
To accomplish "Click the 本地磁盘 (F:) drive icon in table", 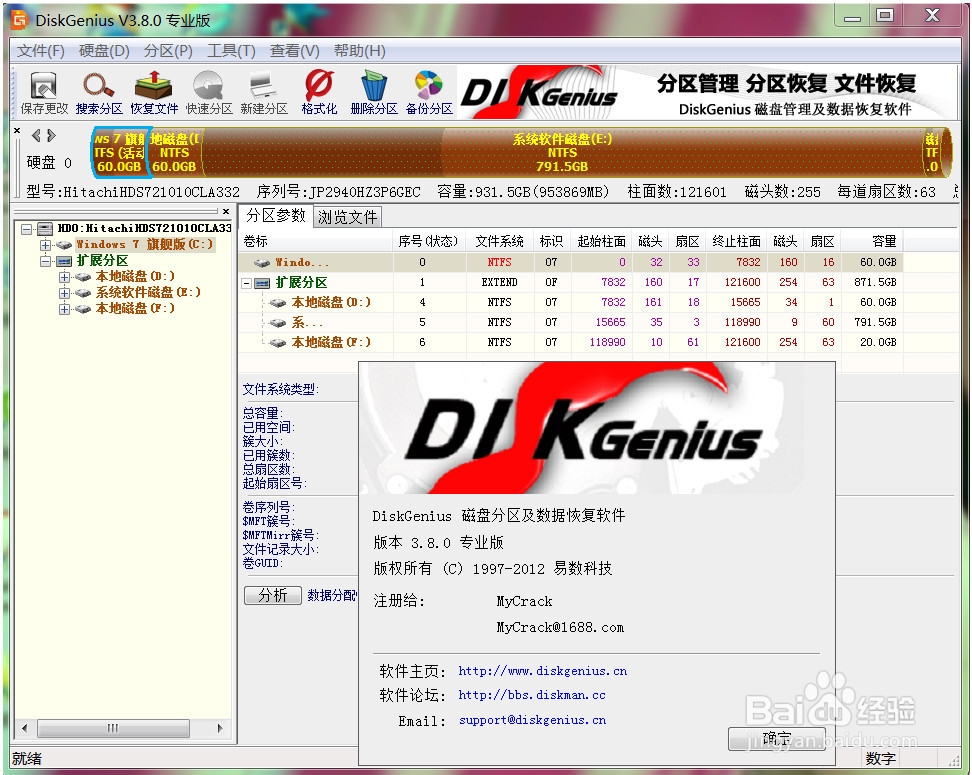I will point(278,343).
